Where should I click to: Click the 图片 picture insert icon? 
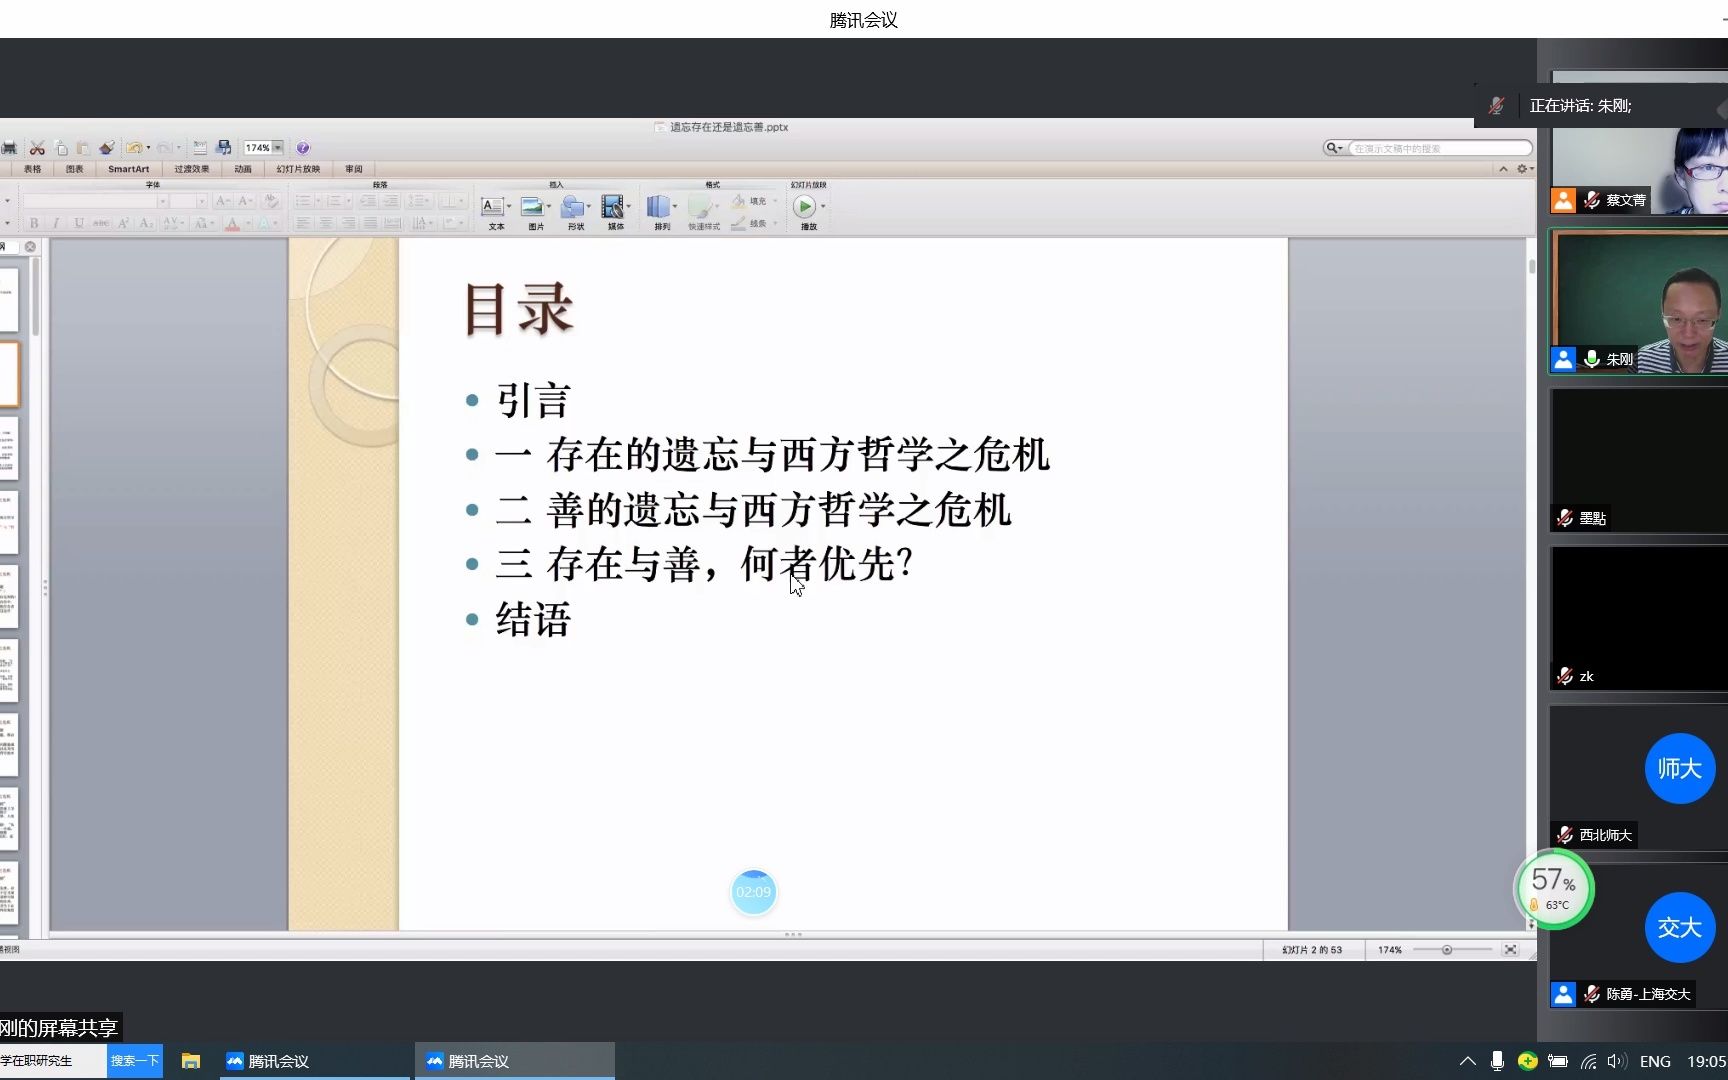tap(532, 207)
